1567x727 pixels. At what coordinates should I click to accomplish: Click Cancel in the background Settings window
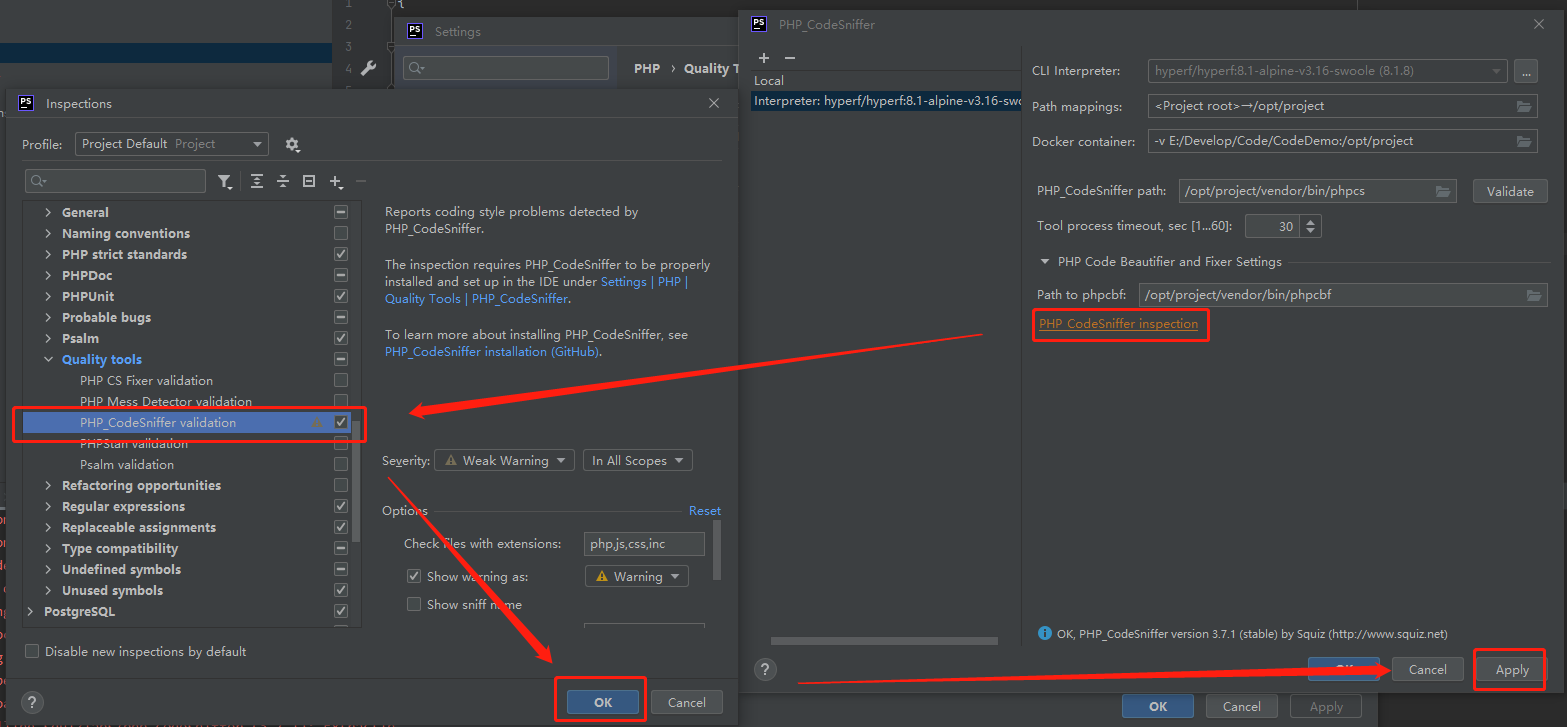click(x=1242, y=706)
